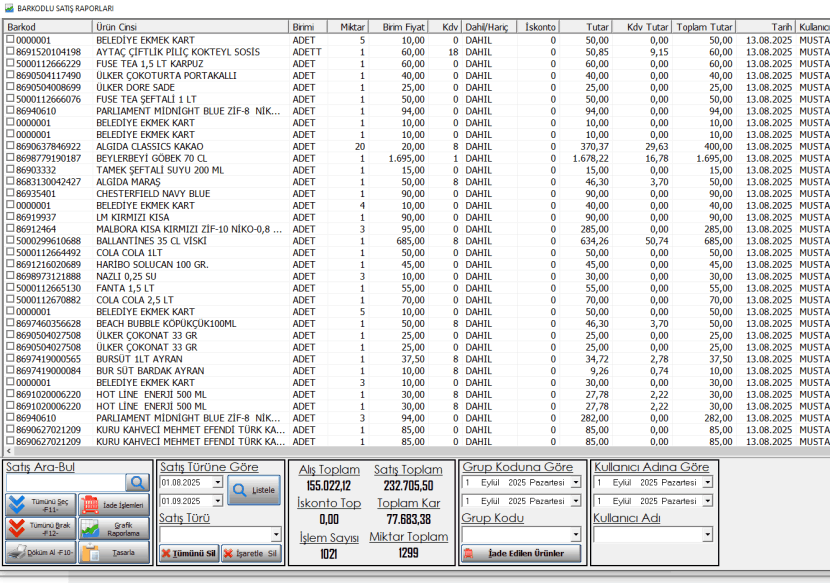Click the BURSÜT 1LT AYRAN row
This screenshot has height=583, width=830.
coord(416,359)
